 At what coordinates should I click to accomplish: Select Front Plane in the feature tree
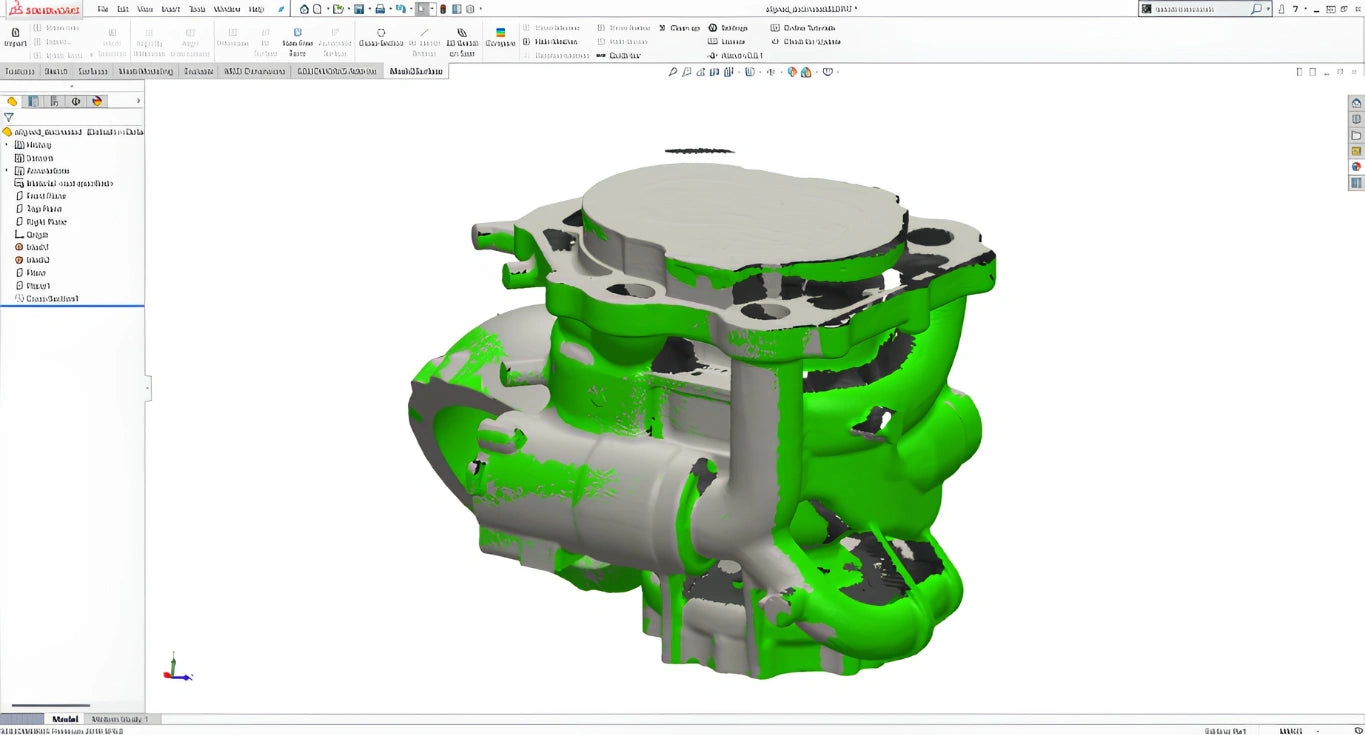point(40,196)
